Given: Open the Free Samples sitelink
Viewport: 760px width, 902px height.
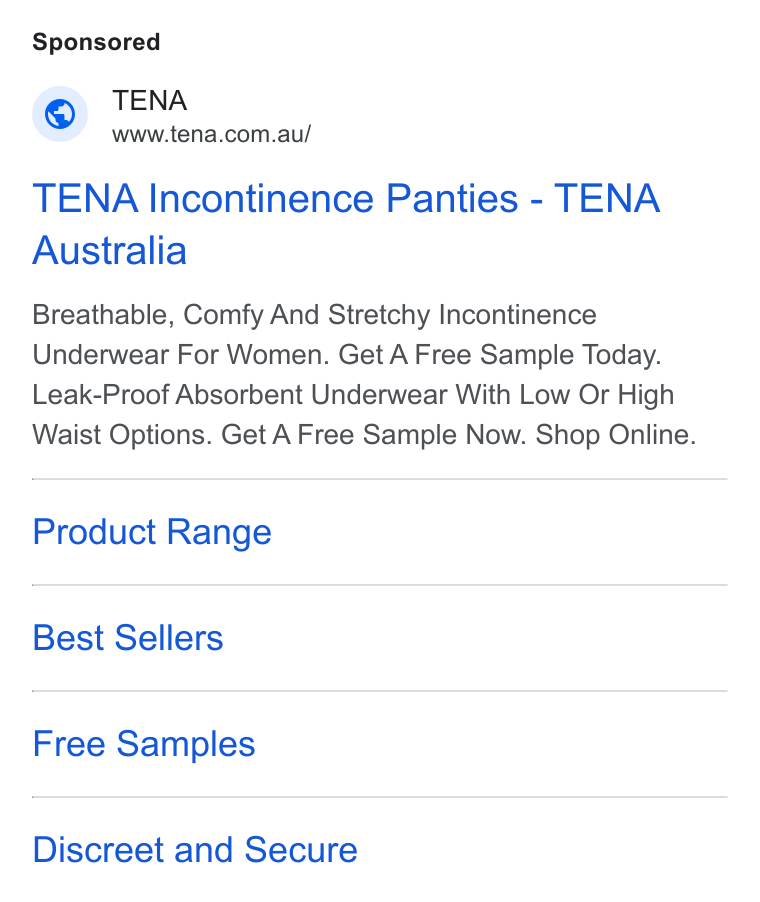Looking at the screenshot, I should (x=144, y=744).
